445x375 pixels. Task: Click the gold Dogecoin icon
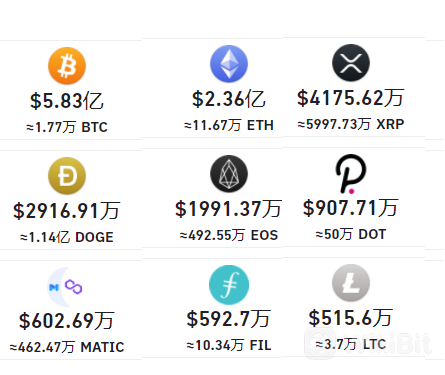pos(67,176)
